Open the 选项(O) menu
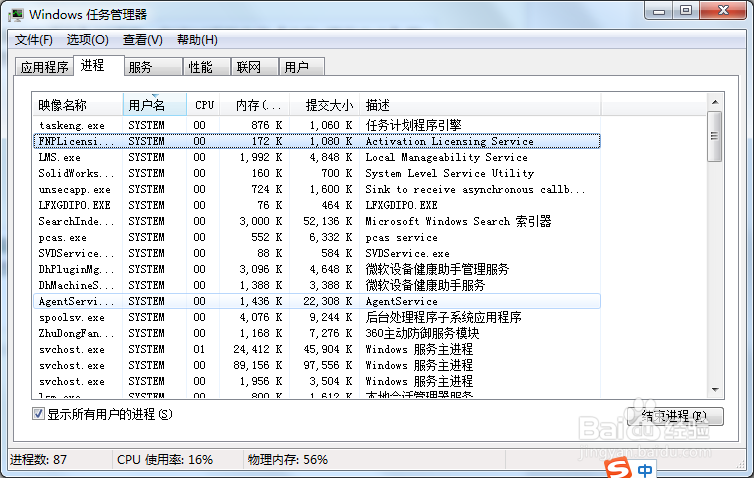Screen dimensions: 754x478 [88, 39]
